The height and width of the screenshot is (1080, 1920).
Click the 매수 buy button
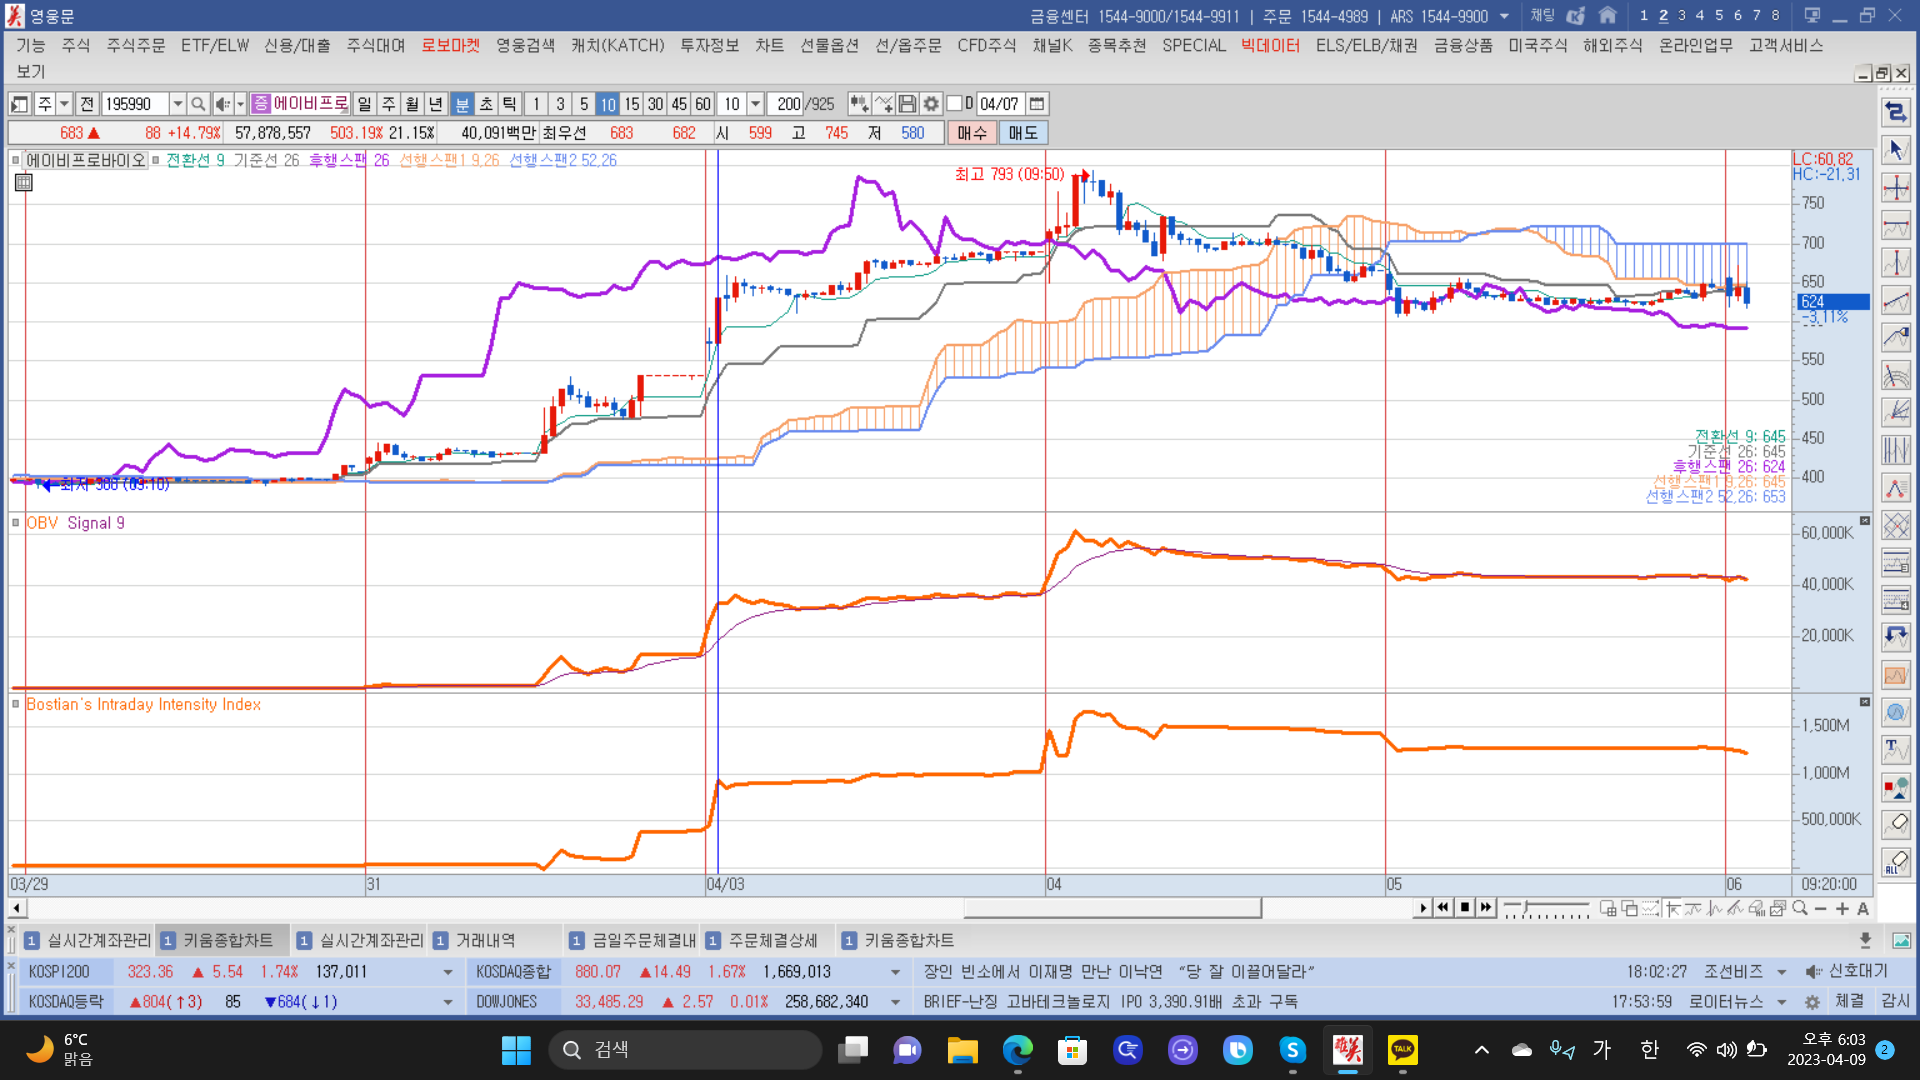coord(971,133)
